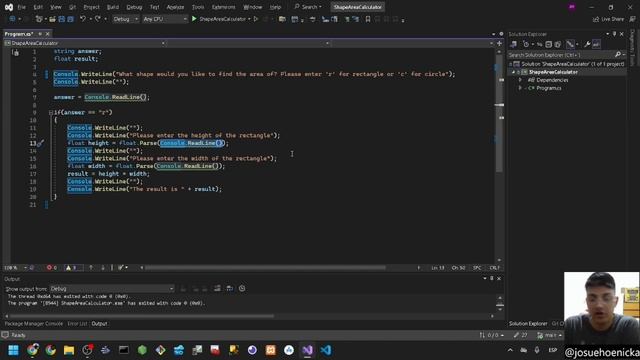Open the Debug menu
The width and height of the screenshot is (640, 360).
coord(134,7)
